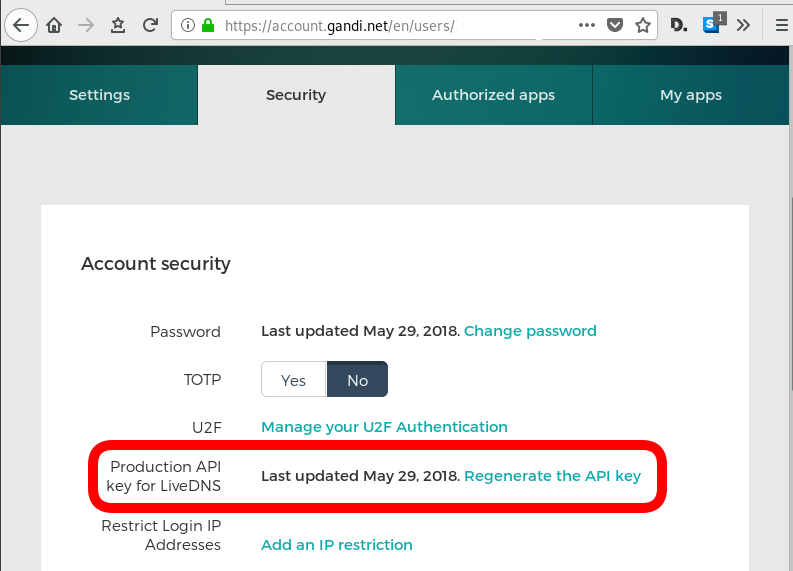Image resolution: width=793 pixels, height=571 pixels.
Task: Click the green padlock site security icon
Action: (x=208, y=25)
